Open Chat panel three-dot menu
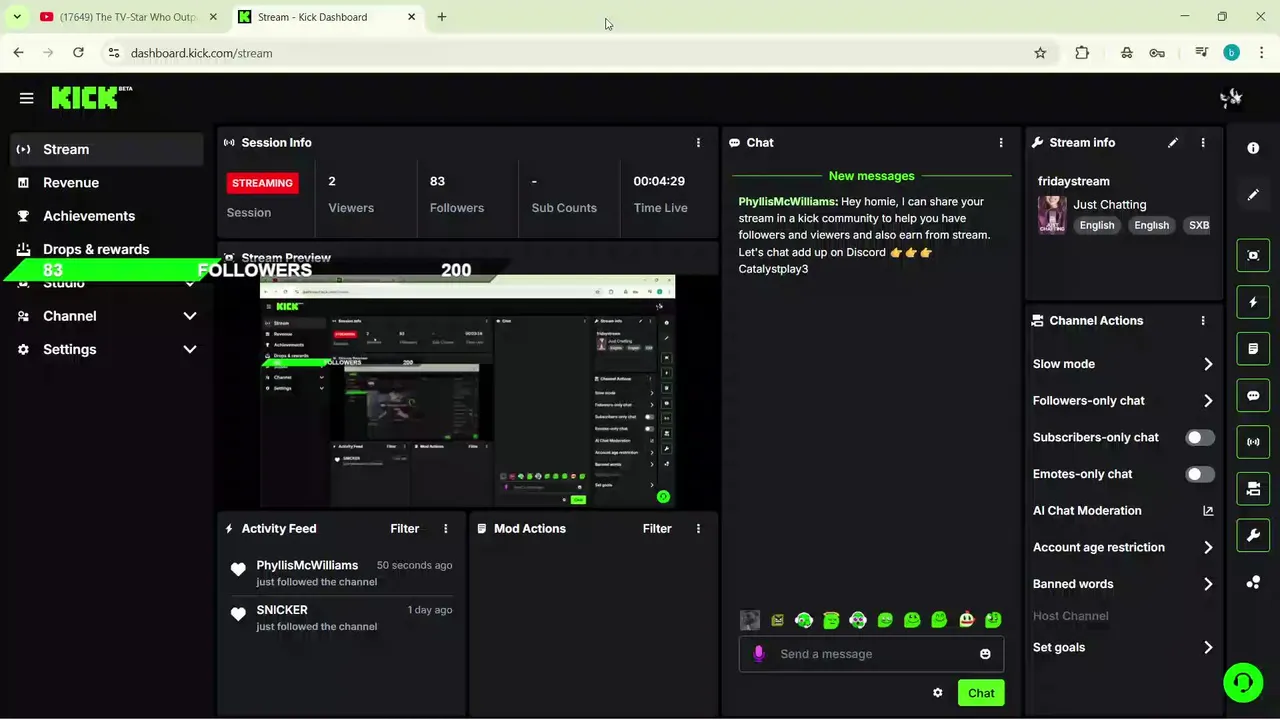Image resolution: width=1280 pixels, height=720 pixels. (x=1001, y=143)
